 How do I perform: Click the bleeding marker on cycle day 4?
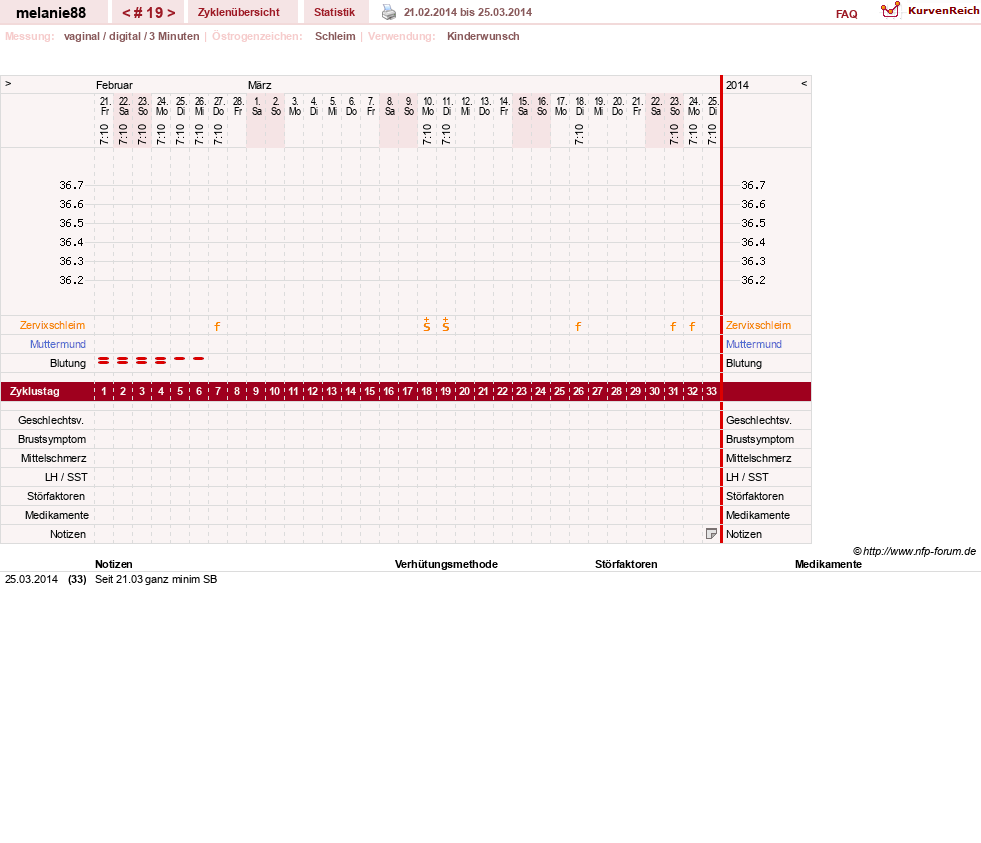coord(161,360)
